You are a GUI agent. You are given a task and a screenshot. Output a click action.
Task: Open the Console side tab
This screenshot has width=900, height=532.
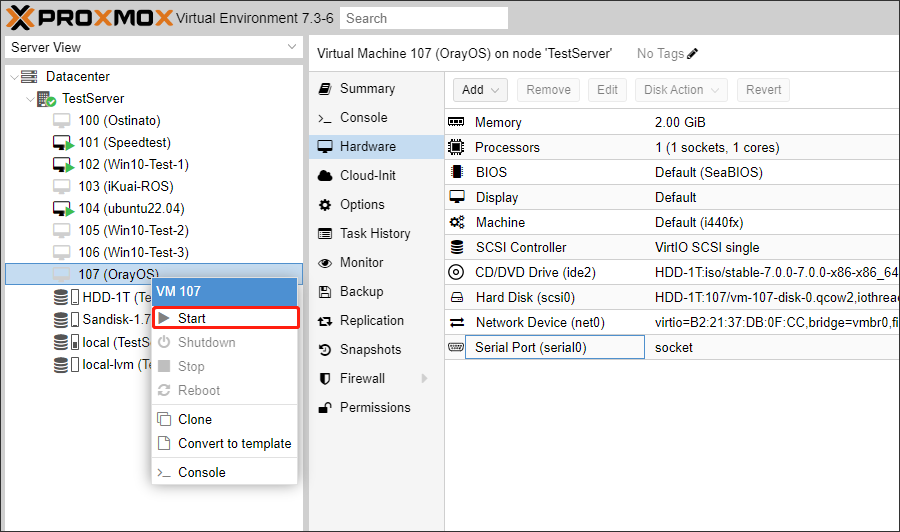coord(377,117)
